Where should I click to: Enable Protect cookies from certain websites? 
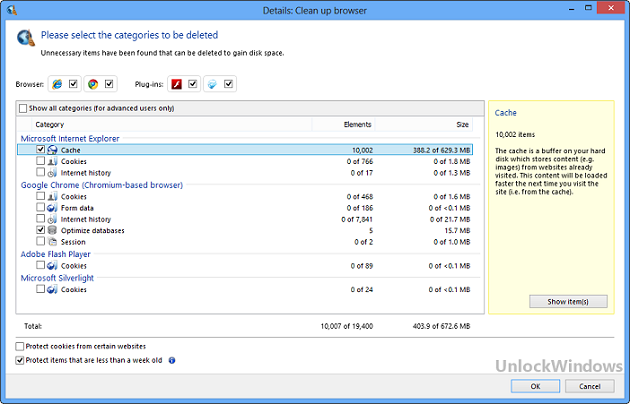point(20,346)
